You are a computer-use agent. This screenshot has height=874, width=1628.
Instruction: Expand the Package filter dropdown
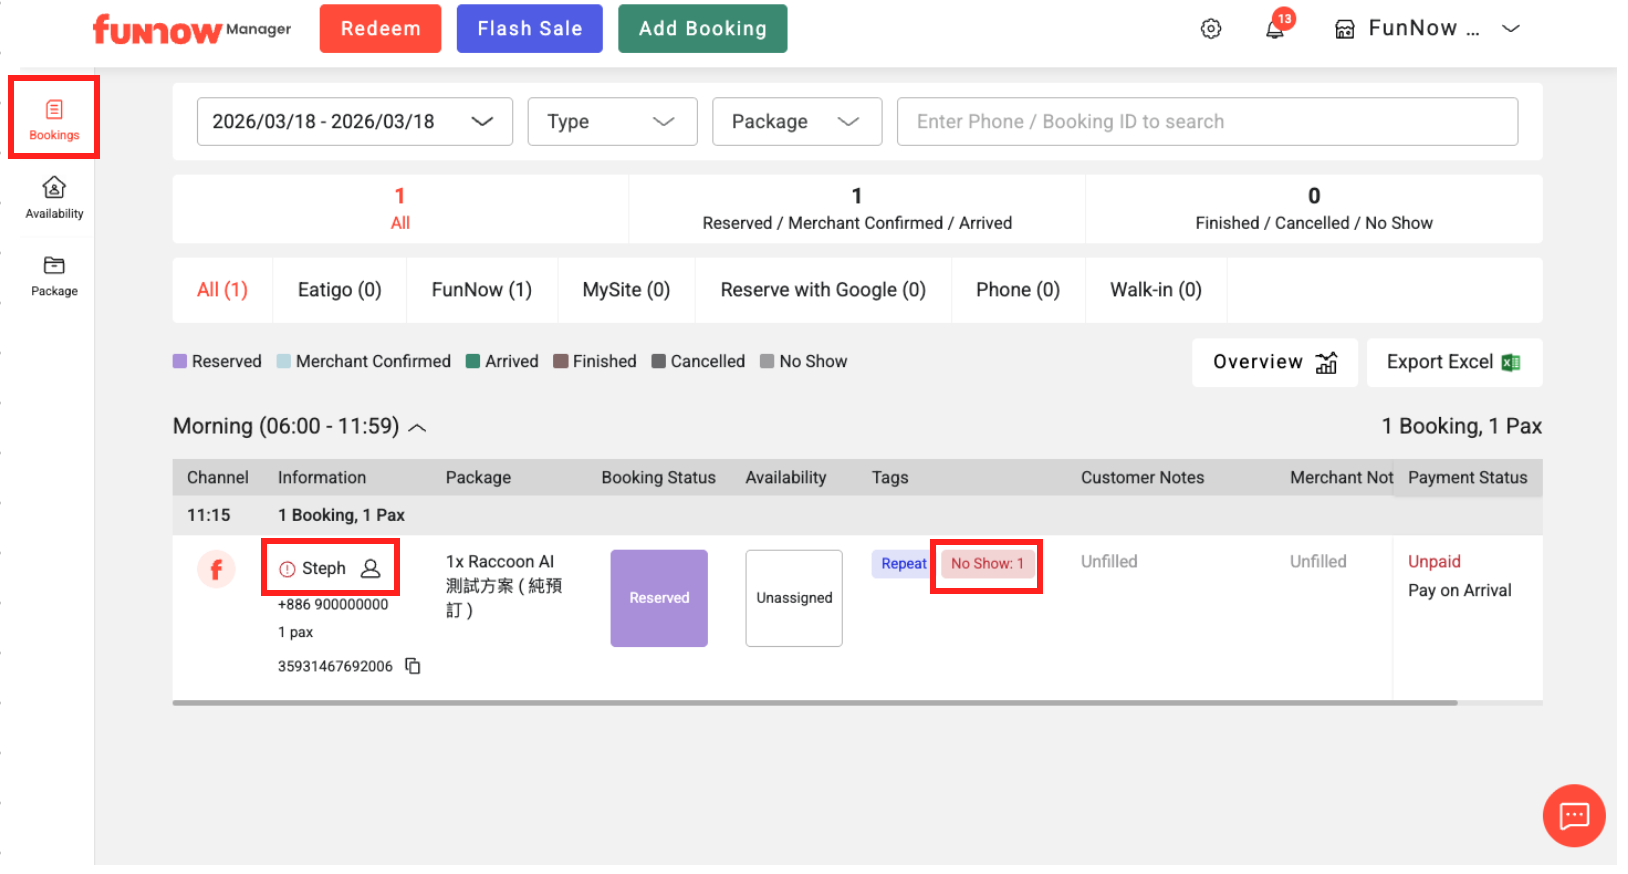(x=796, y=121)
